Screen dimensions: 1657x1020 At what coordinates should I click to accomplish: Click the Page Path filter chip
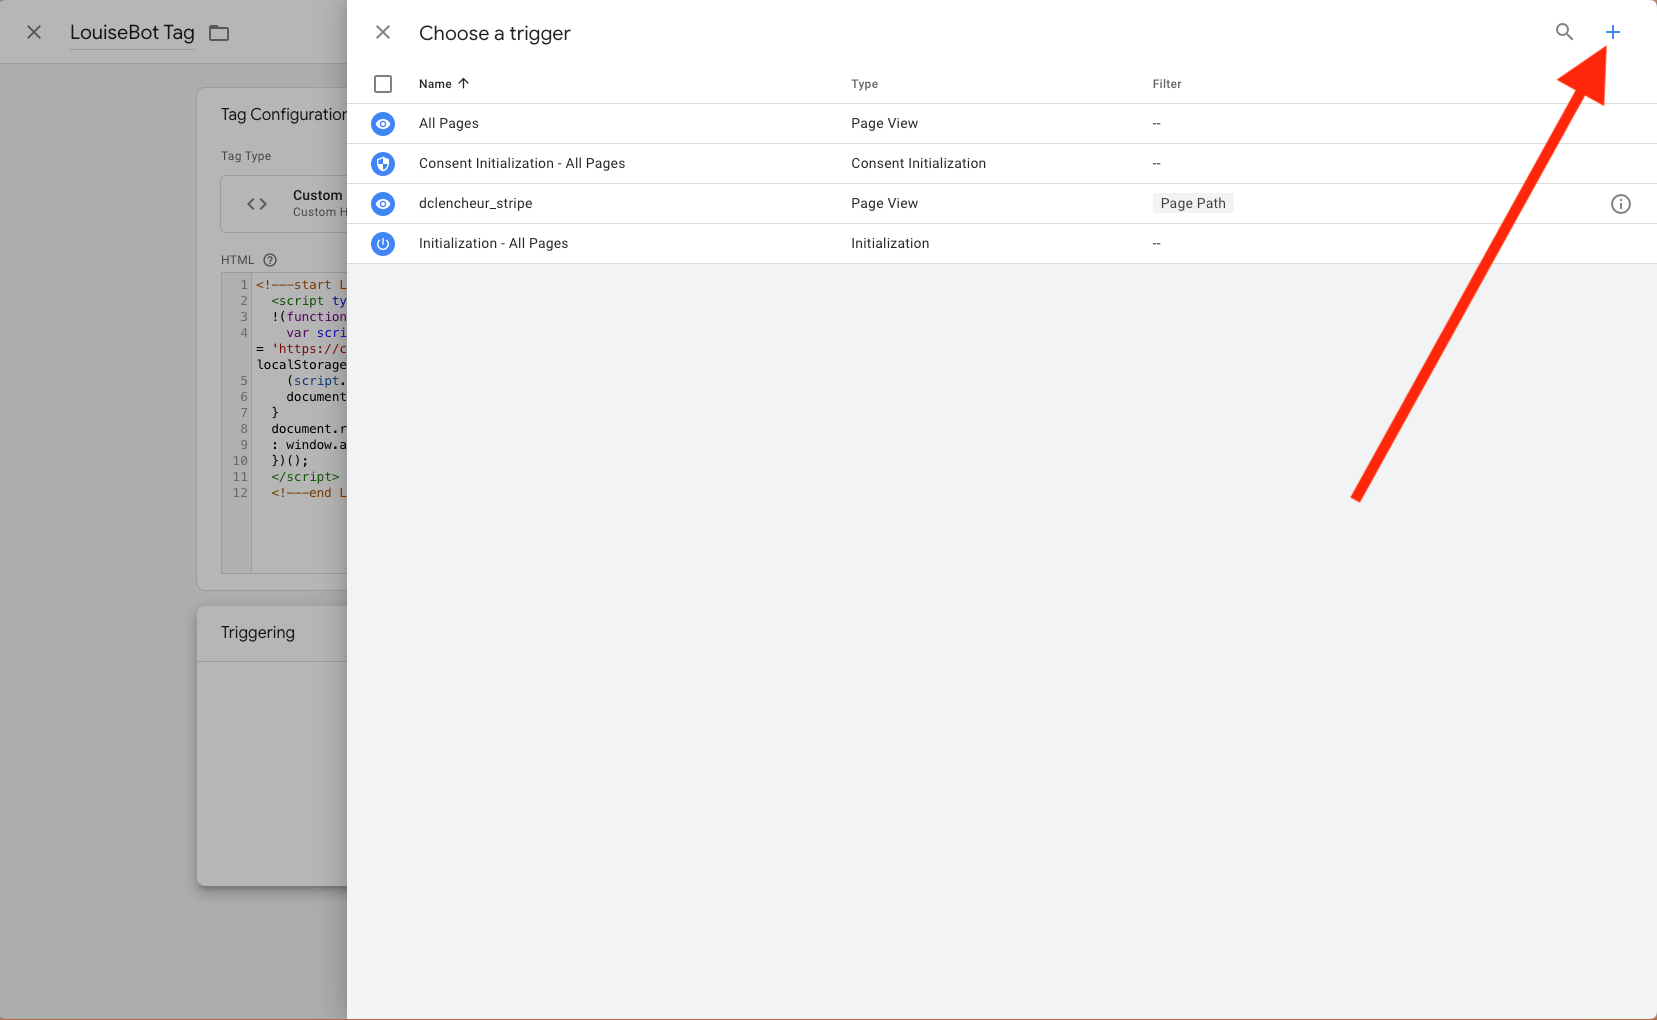click(1193, 204)
